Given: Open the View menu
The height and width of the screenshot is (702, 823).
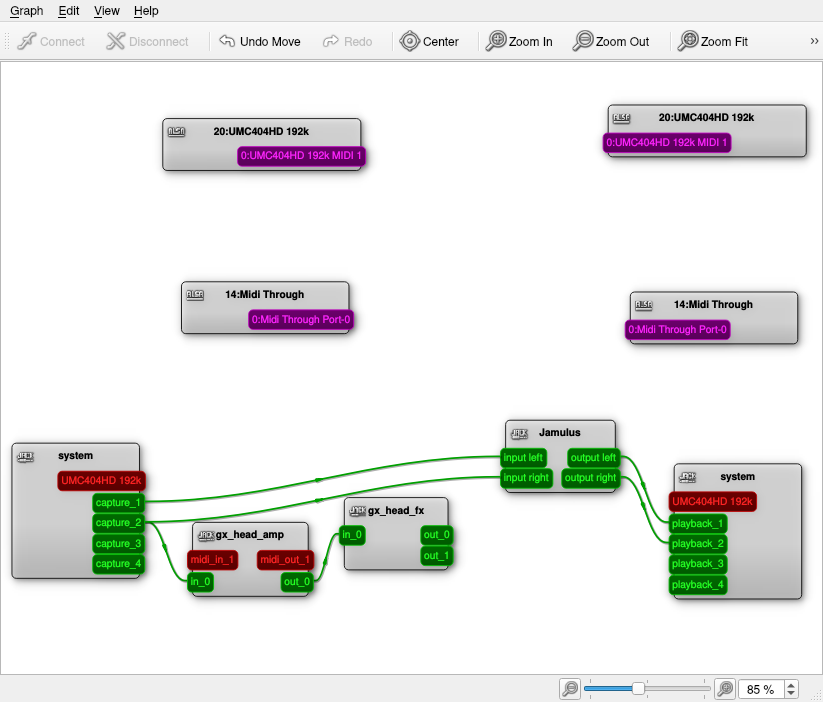Looking at the screenshot, I should pyautogui.click(x=106, y=11).
